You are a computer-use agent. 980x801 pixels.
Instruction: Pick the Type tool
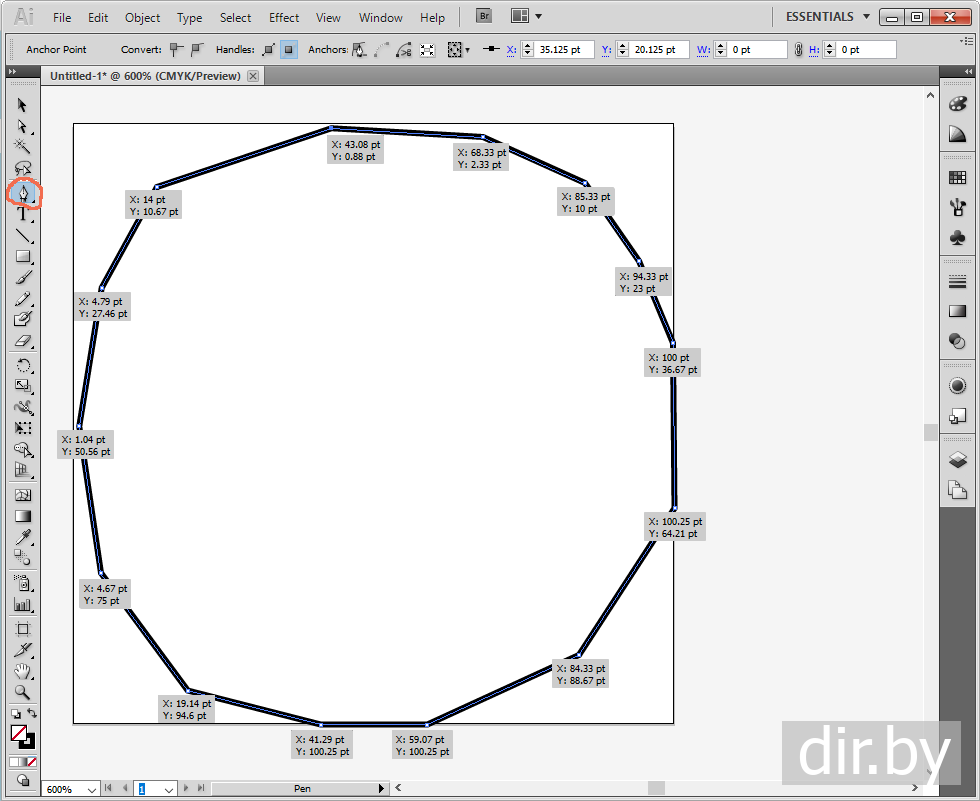[x=22, y=213]
